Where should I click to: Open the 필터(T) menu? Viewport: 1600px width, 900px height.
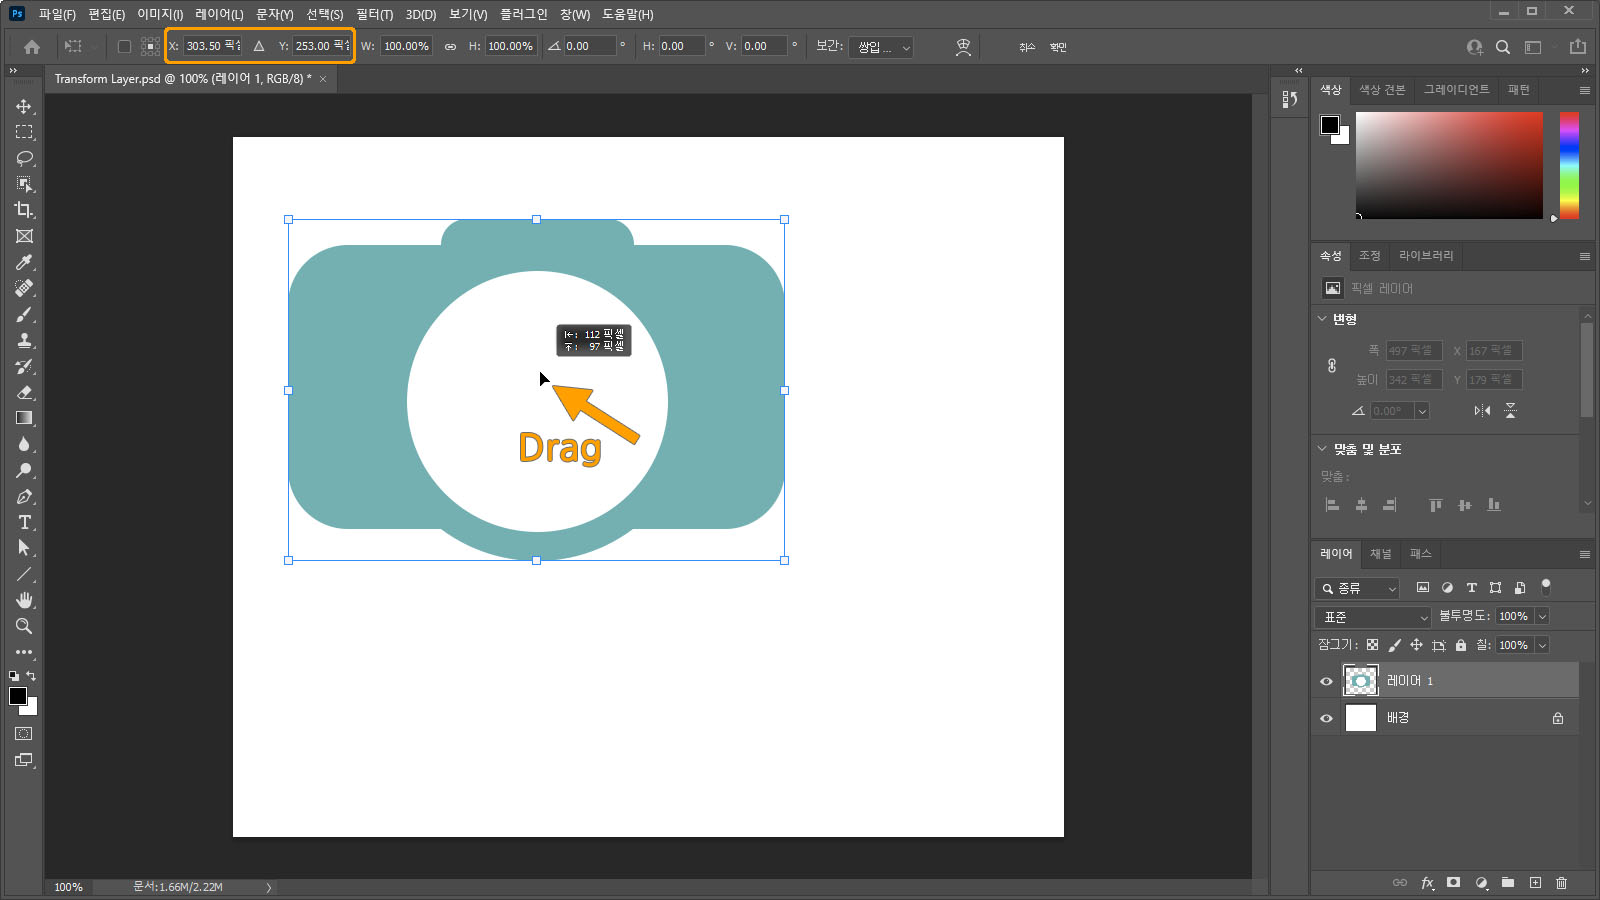[374, 14]
